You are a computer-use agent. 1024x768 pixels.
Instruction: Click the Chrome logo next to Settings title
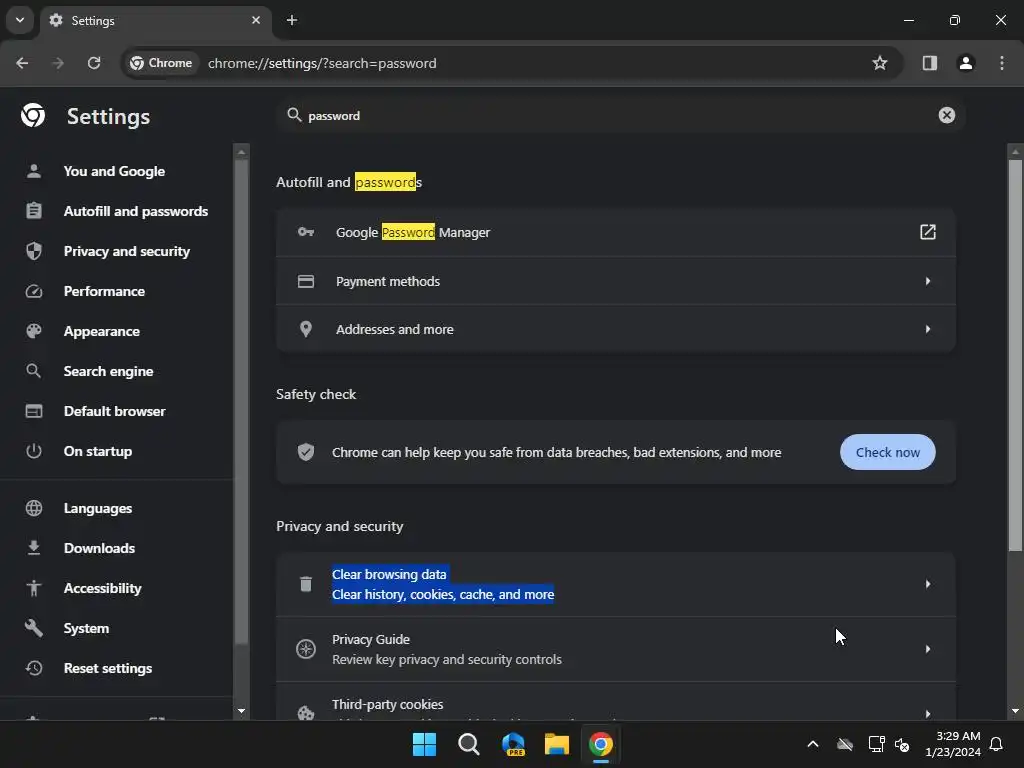[x=33, y=116]
